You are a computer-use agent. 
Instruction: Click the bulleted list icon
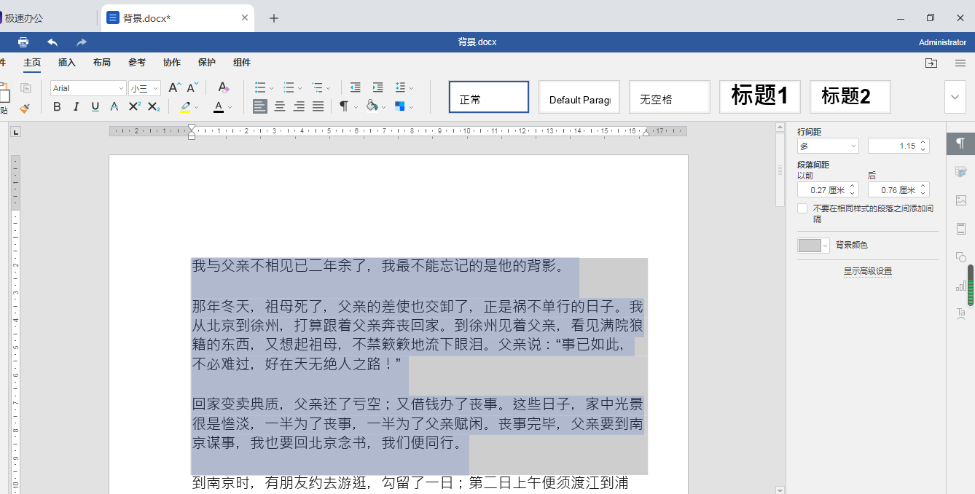[x=260, y=88]
